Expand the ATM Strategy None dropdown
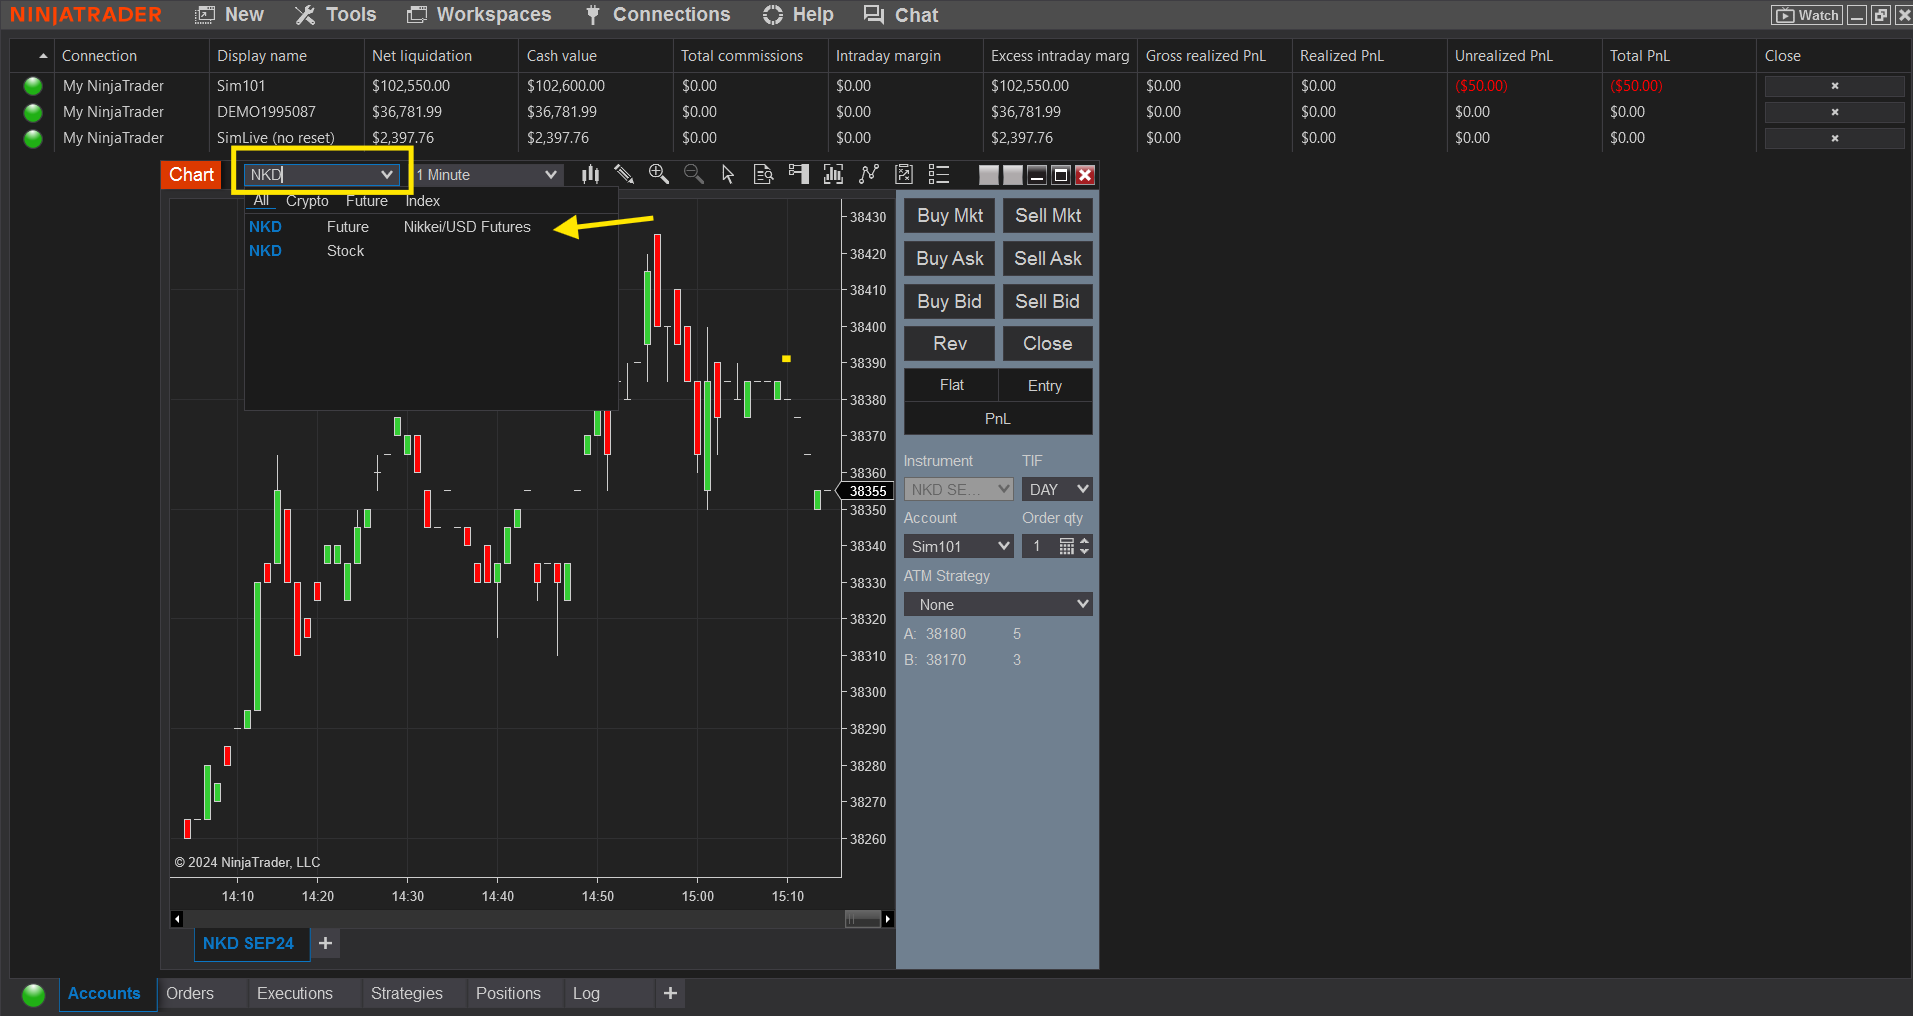1913x1016 pixels. (x=998, y=604)
